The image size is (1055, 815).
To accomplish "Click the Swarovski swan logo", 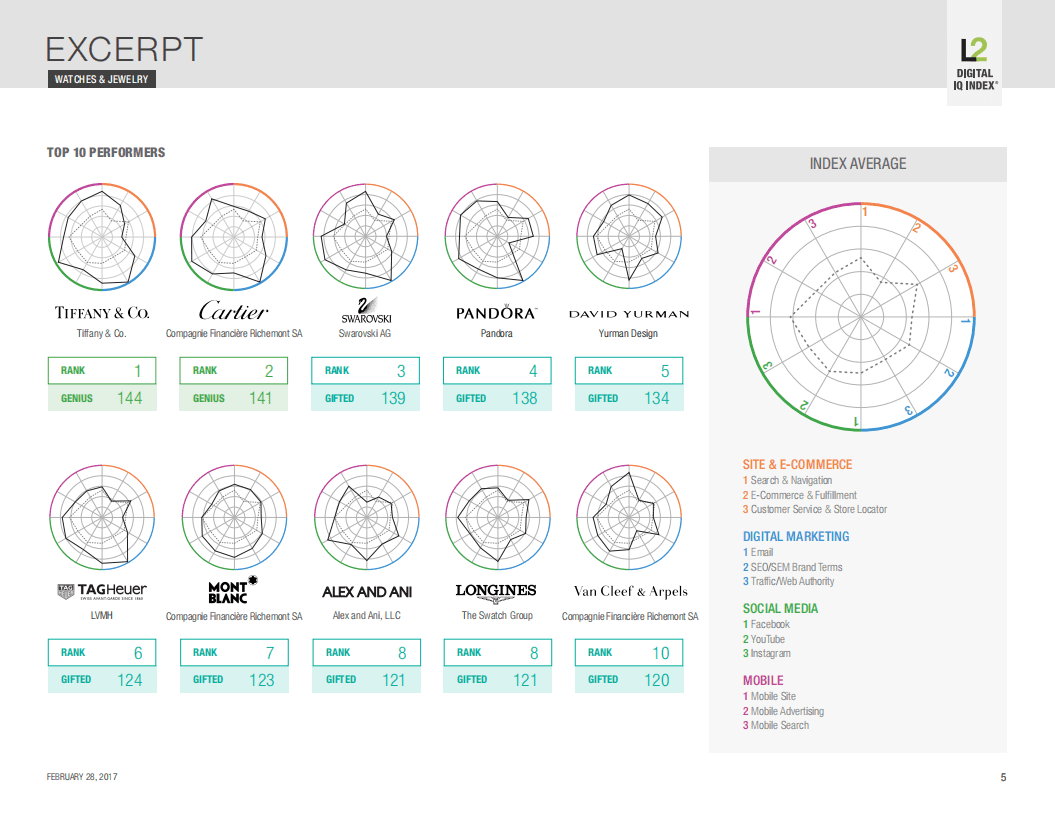I will pyautogui.click(x=365, y=310).
